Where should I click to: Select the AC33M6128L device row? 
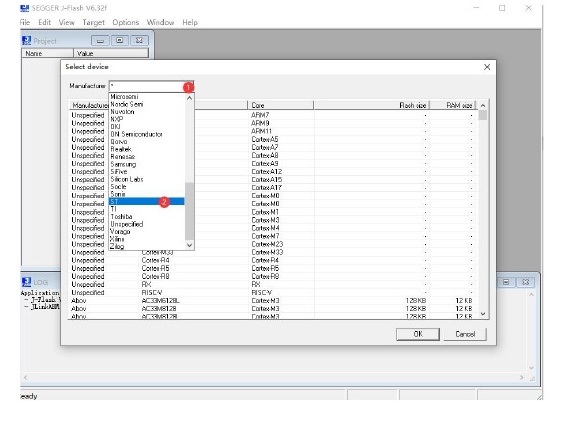tap(273, 301)
